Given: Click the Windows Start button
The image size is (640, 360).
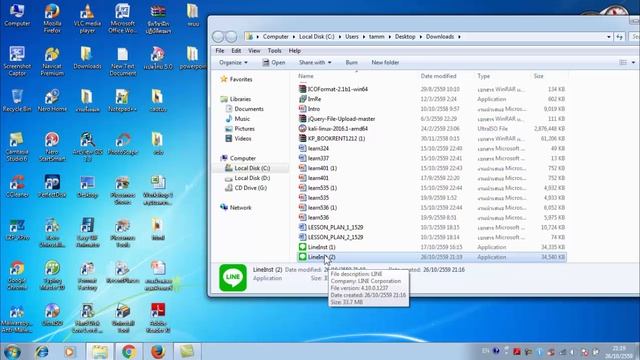Looking at the screenshot, I should tap(12, 351).
